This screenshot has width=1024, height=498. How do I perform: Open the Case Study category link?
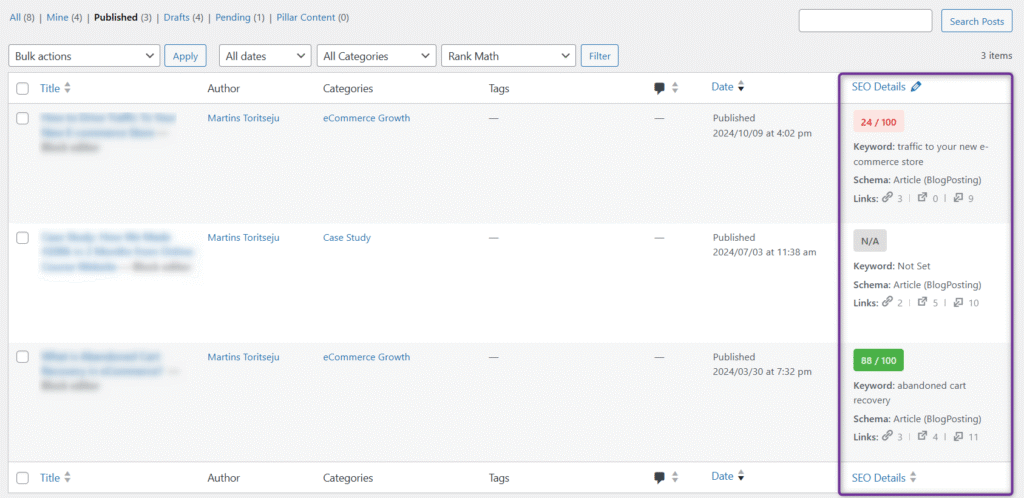click(x=347, y=238)
